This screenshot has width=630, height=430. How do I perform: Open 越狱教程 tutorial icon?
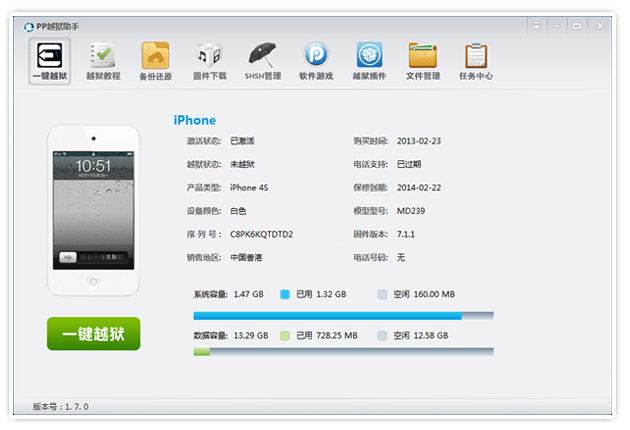pos(103,61)
